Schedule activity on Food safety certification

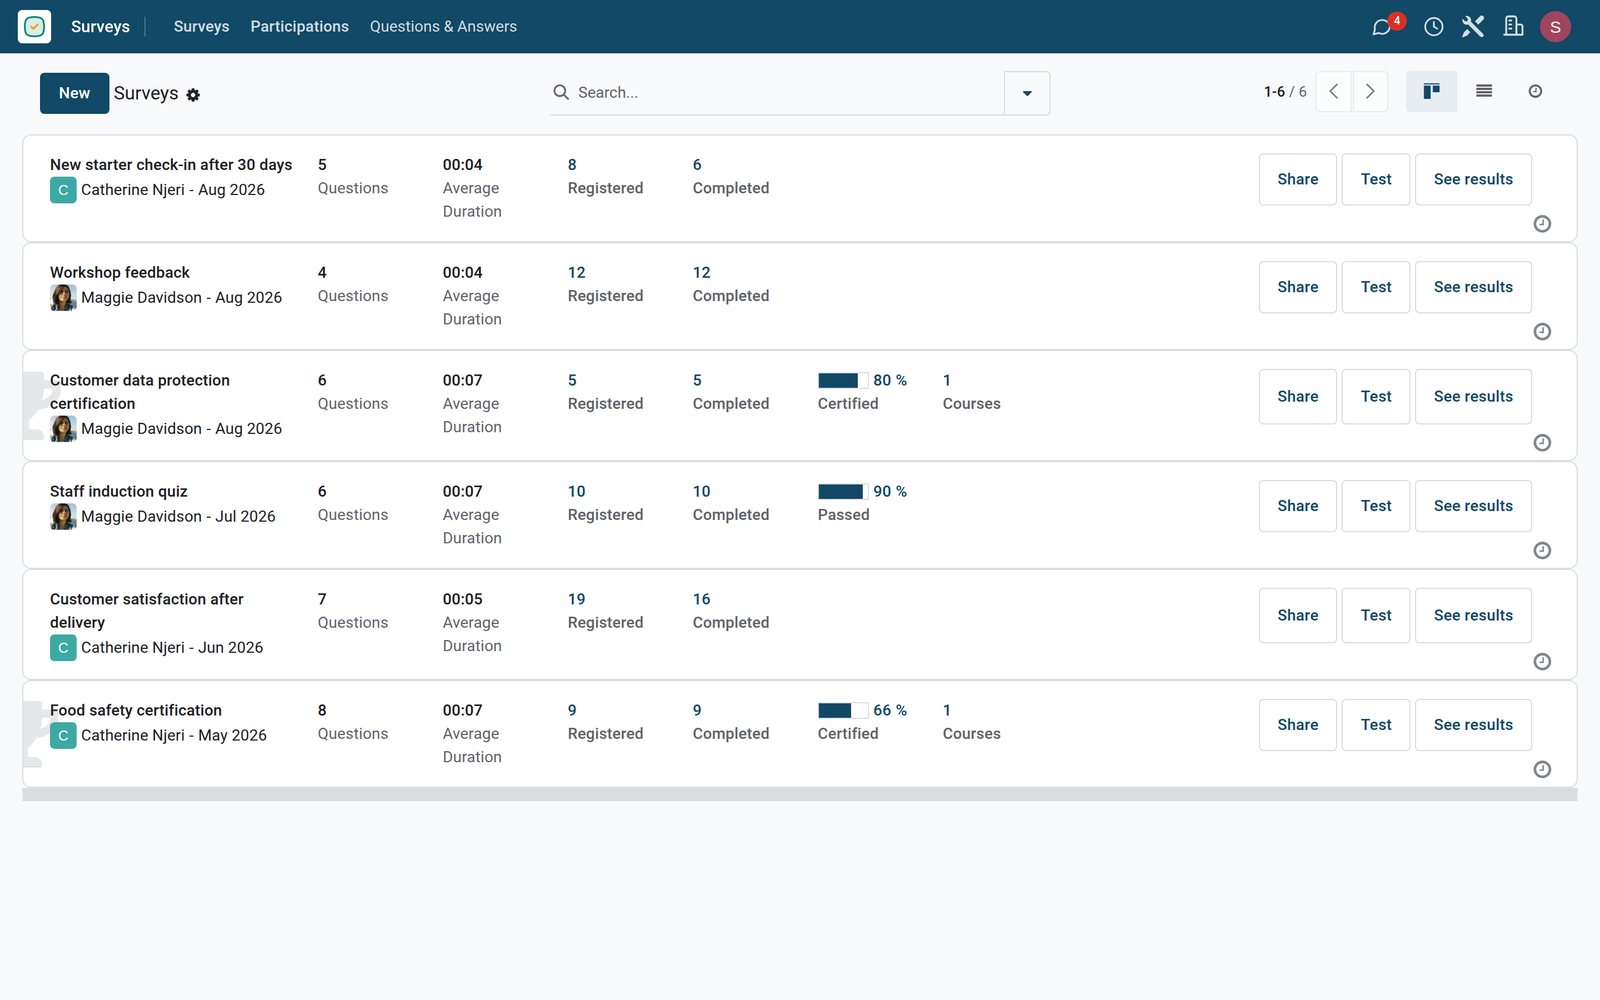pos(1542,770)
